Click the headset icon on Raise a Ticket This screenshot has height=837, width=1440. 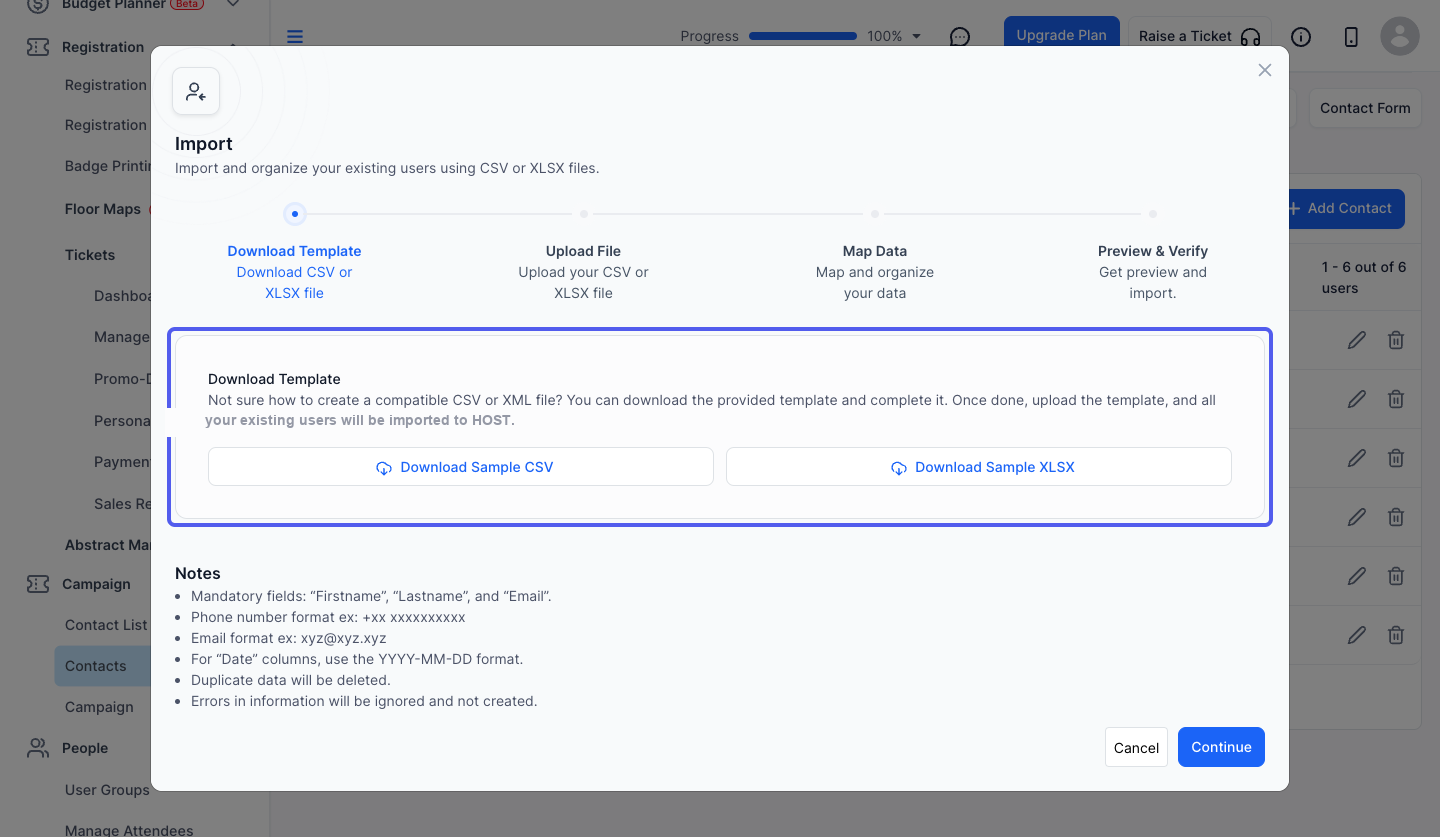(1250, 37)
